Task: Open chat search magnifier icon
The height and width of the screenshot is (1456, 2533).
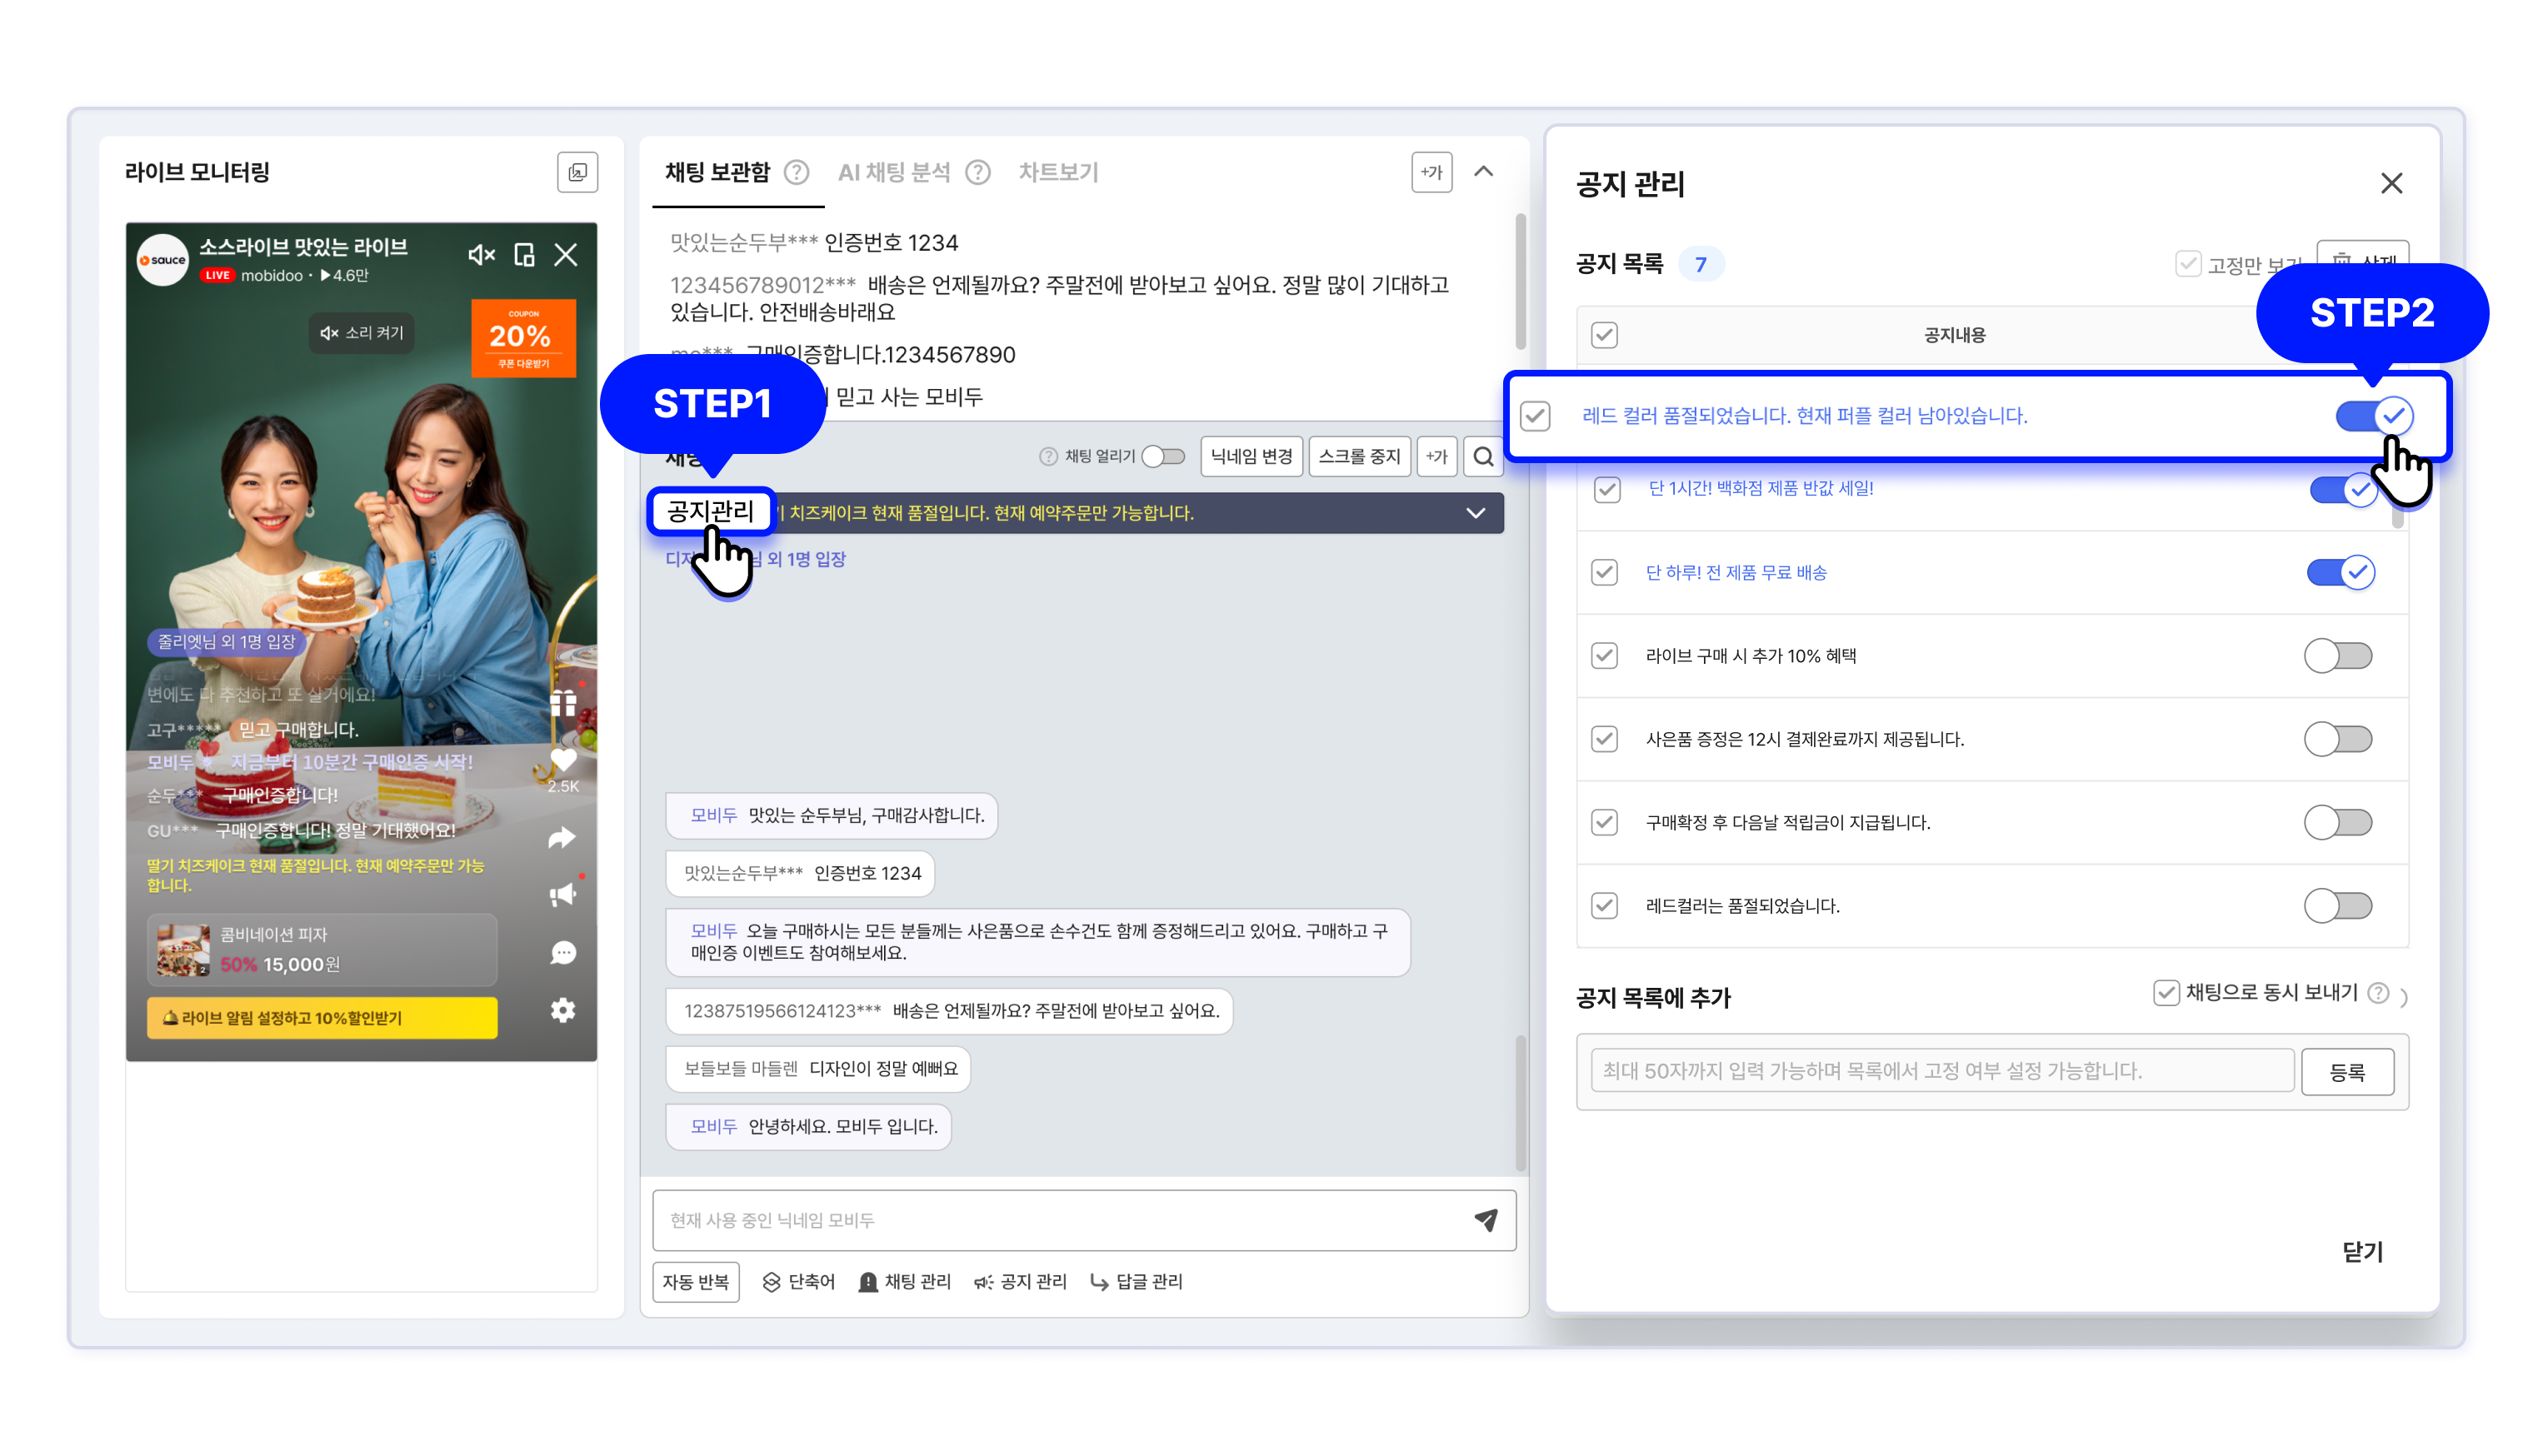Action: click(x=1483, y=456)
